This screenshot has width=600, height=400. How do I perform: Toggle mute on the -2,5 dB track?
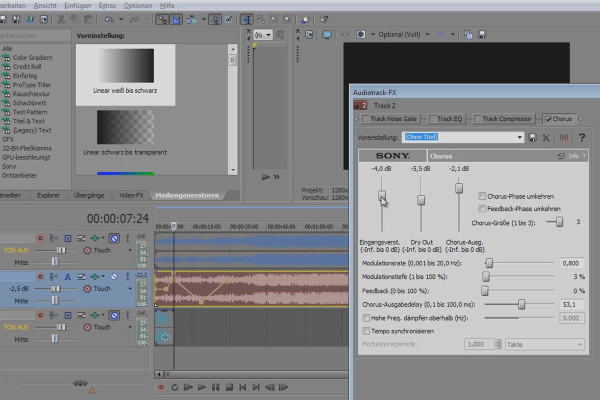(x=114, y=276)
